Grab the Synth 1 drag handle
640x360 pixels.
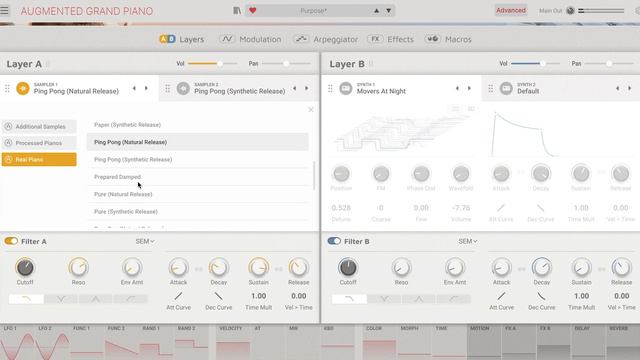click(330, 88)
